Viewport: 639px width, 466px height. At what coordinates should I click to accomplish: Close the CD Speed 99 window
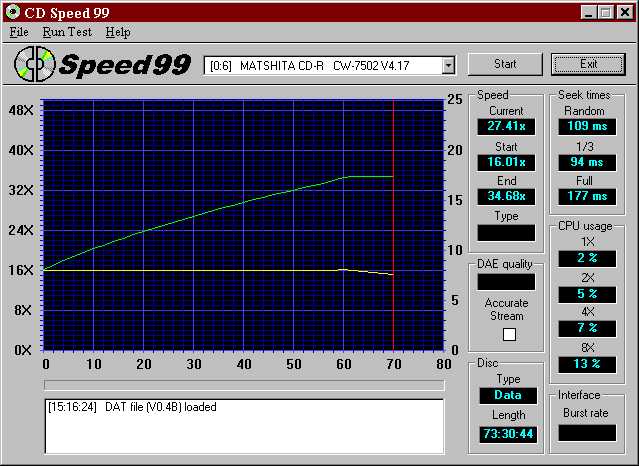624,12
